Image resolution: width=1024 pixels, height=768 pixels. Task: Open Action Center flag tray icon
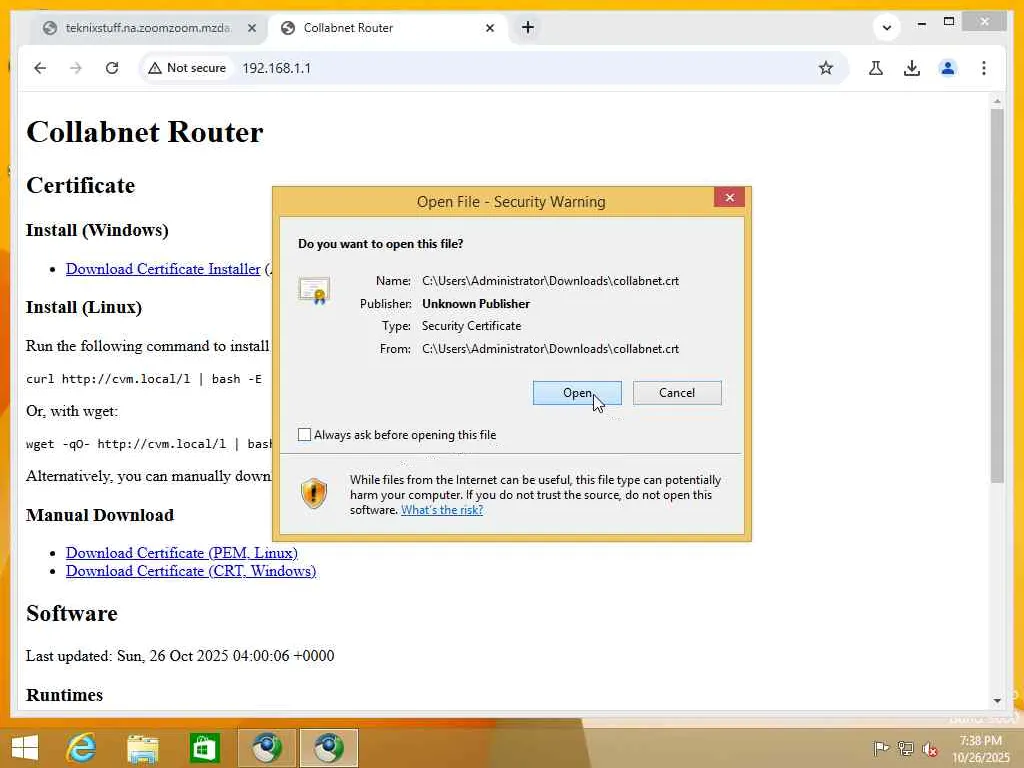pyautogui.click(x=881, y=748)
